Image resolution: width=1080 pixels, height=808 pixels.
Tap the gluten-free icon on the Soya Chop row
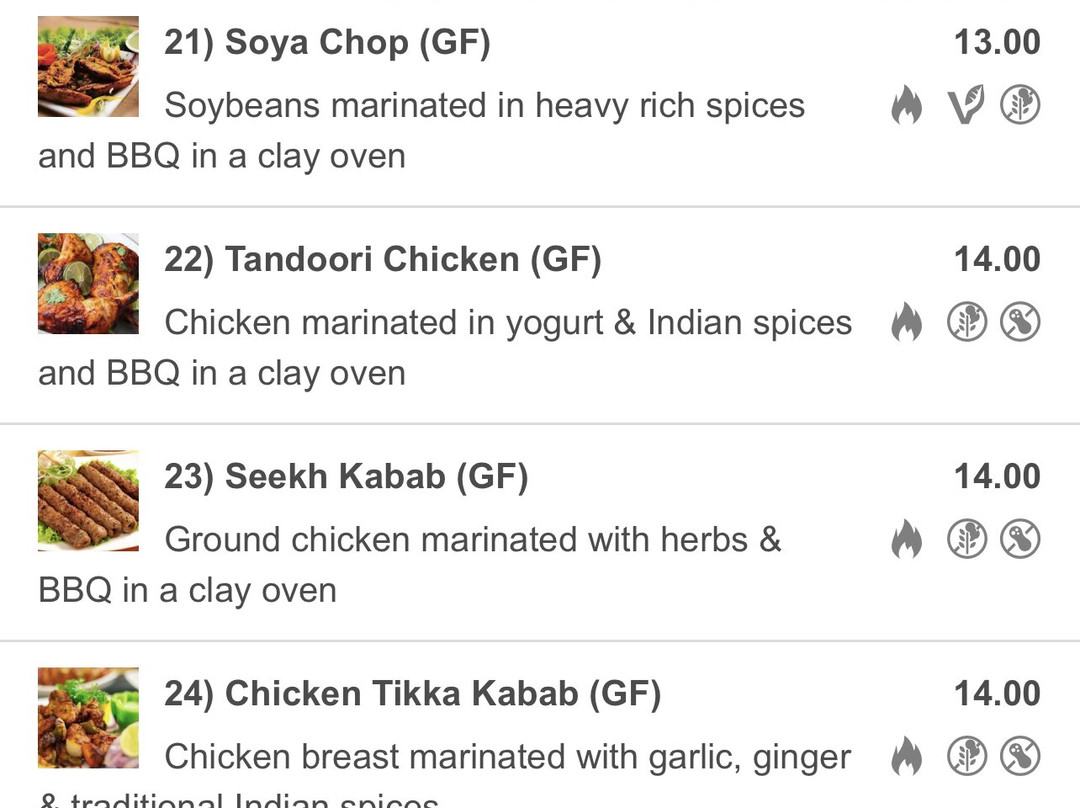tap(1020, 105)
